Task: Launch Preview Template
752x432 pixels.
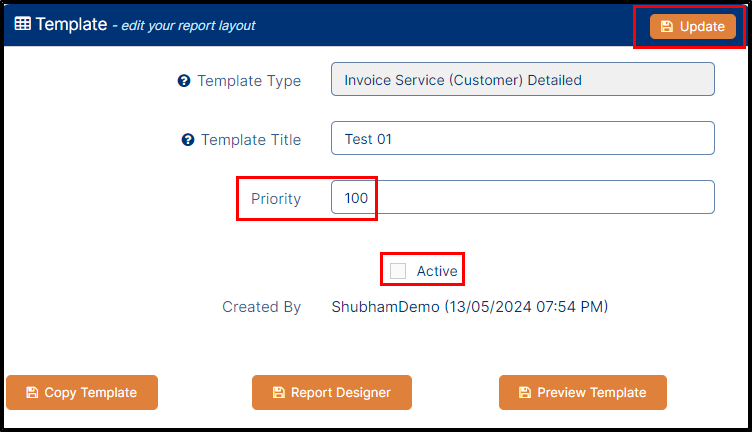Action: point(583,392)
